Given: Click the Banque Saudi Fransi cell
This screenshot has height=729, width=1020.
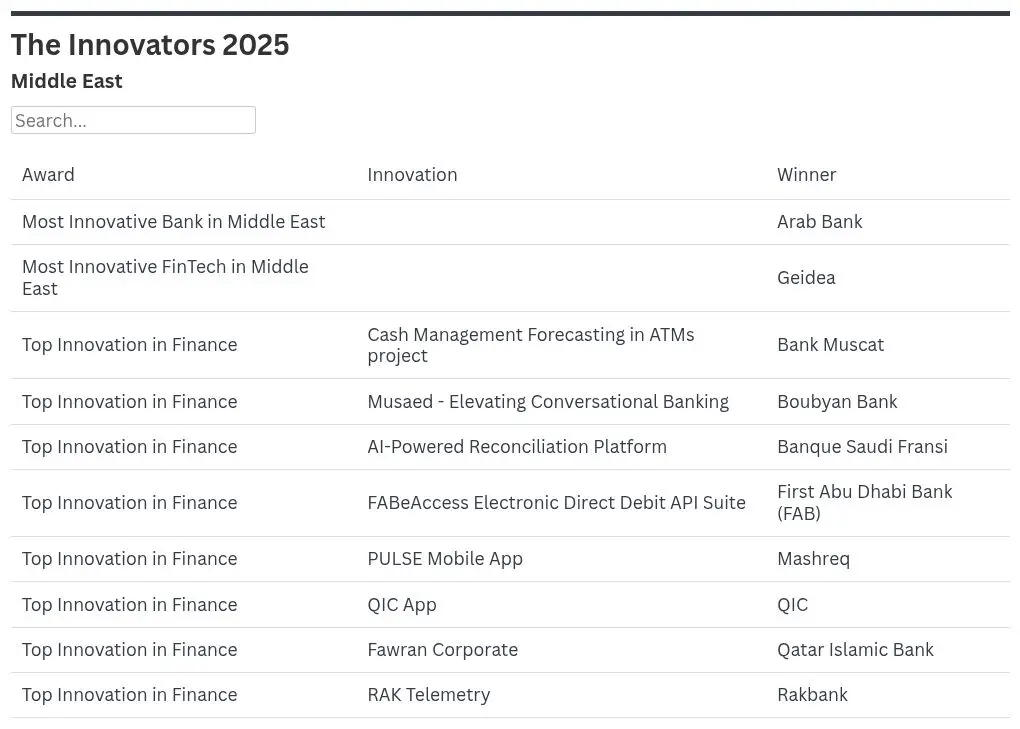Looking at the screenshot, I should pos(862,447).
